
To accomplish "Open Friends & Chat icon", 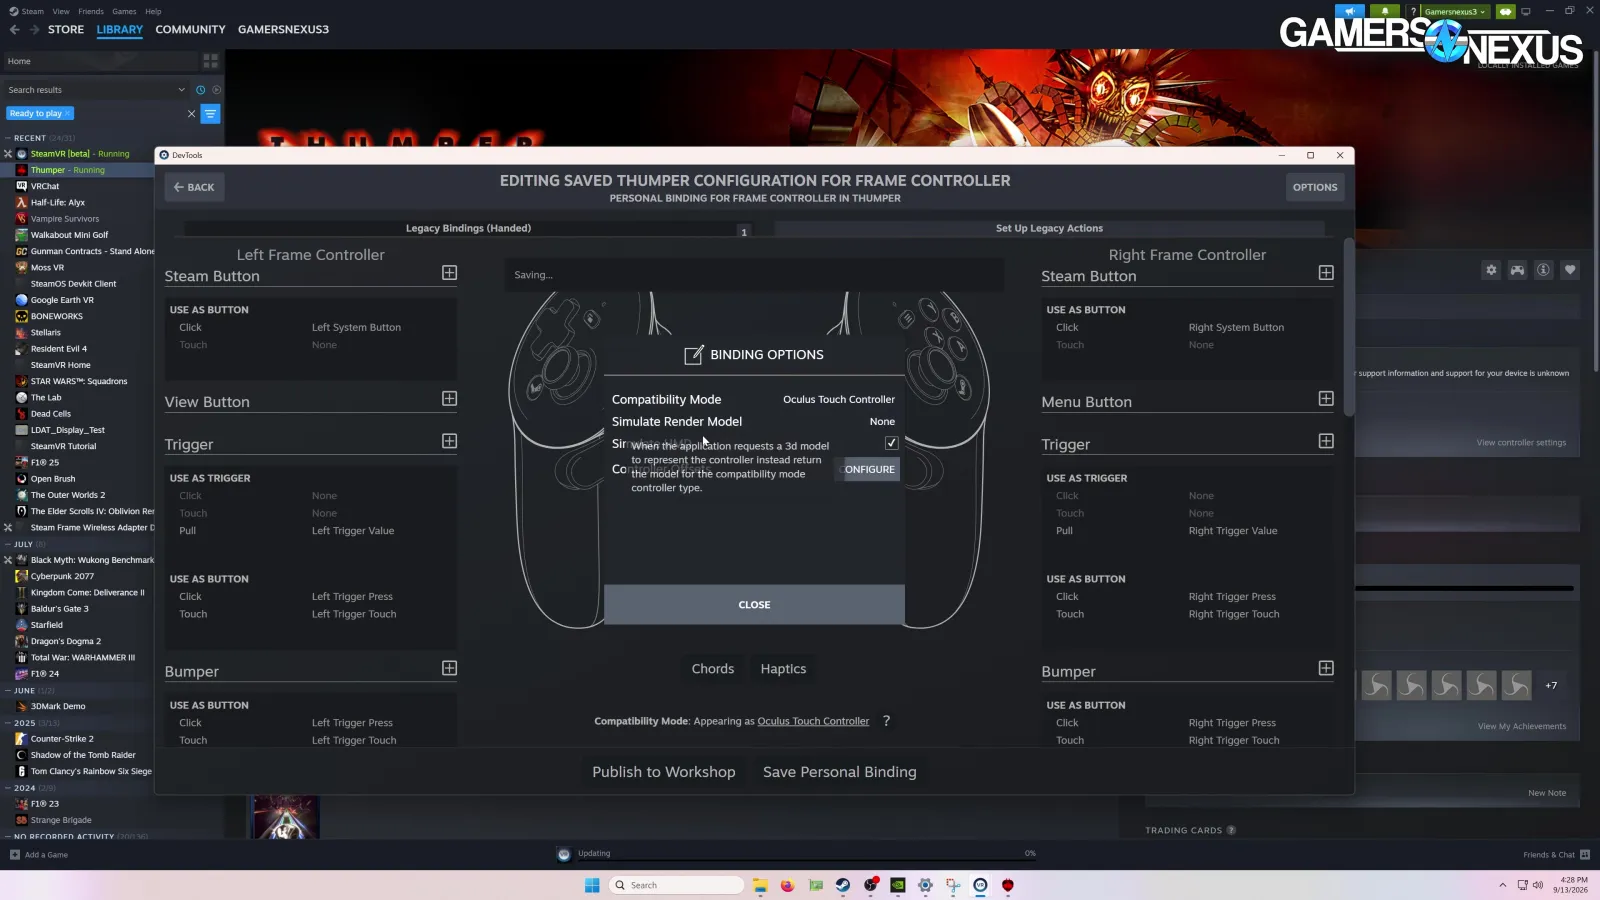I will pyautogui.click(x=1584, y=855).
